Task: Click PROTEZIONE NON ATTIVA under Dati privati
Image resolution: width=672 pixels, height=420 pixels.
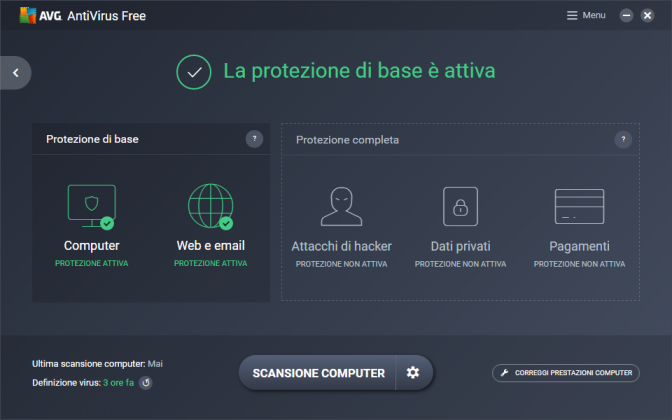Action: point(460,264)
